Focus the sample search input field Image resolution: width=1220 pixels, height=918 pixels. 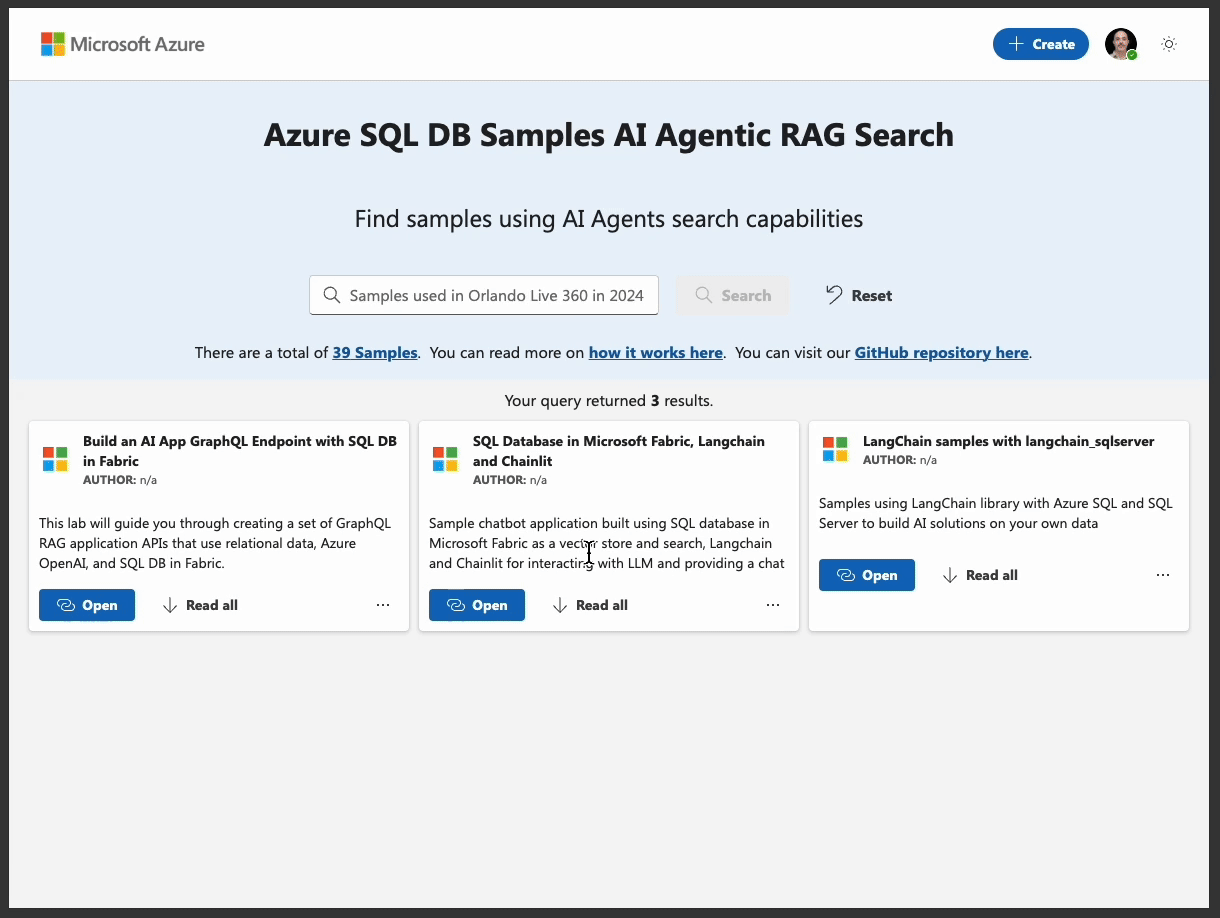tap(496, 295)
